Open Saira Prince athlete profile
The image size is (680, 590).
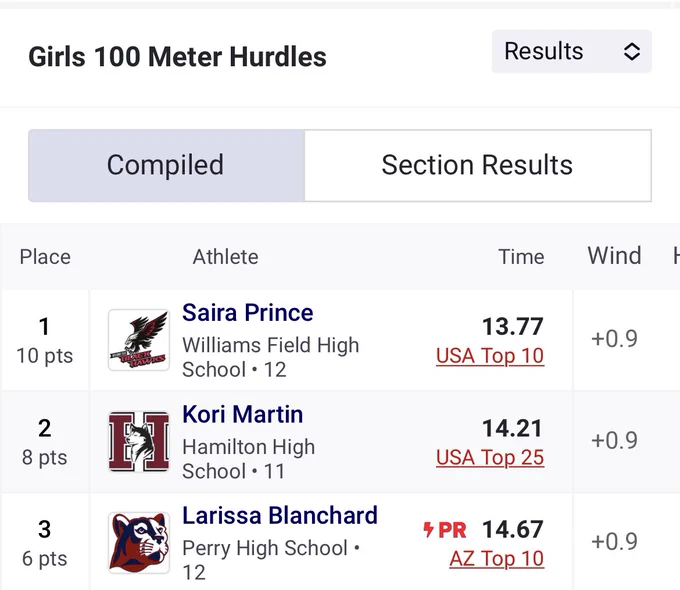(x=248, y=313)
